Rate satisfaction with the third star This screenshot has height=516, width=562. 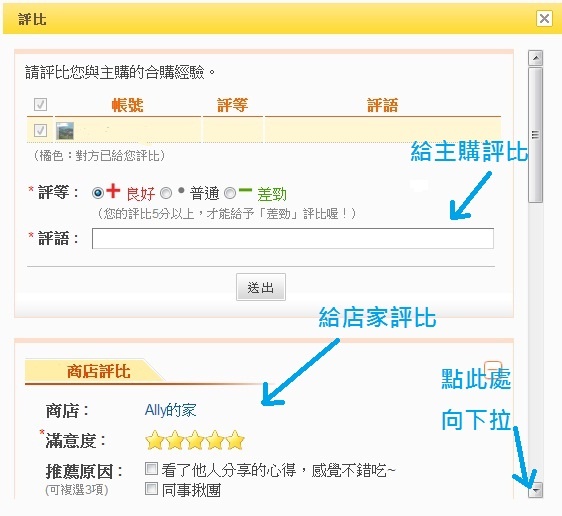pyautogui.click(x=195, y=440)
